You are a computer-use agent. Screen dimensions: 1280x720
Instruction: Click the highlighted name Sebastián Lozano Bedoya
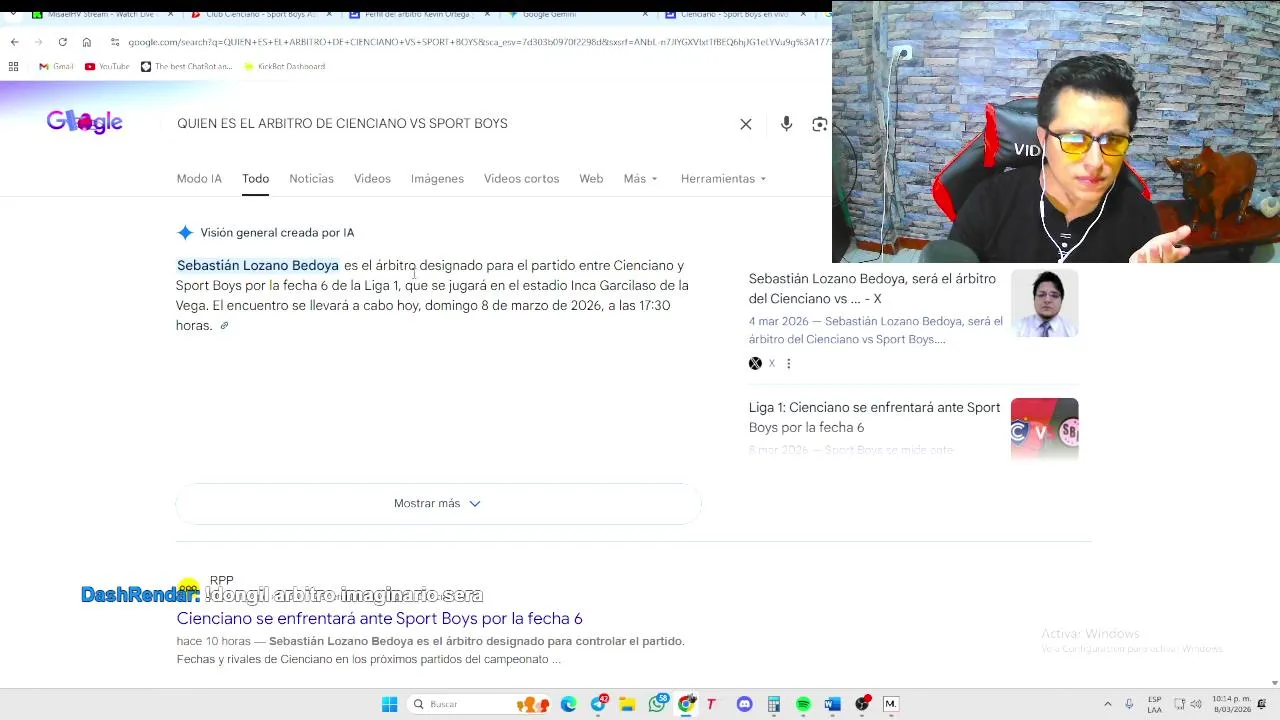coord(258,265)
